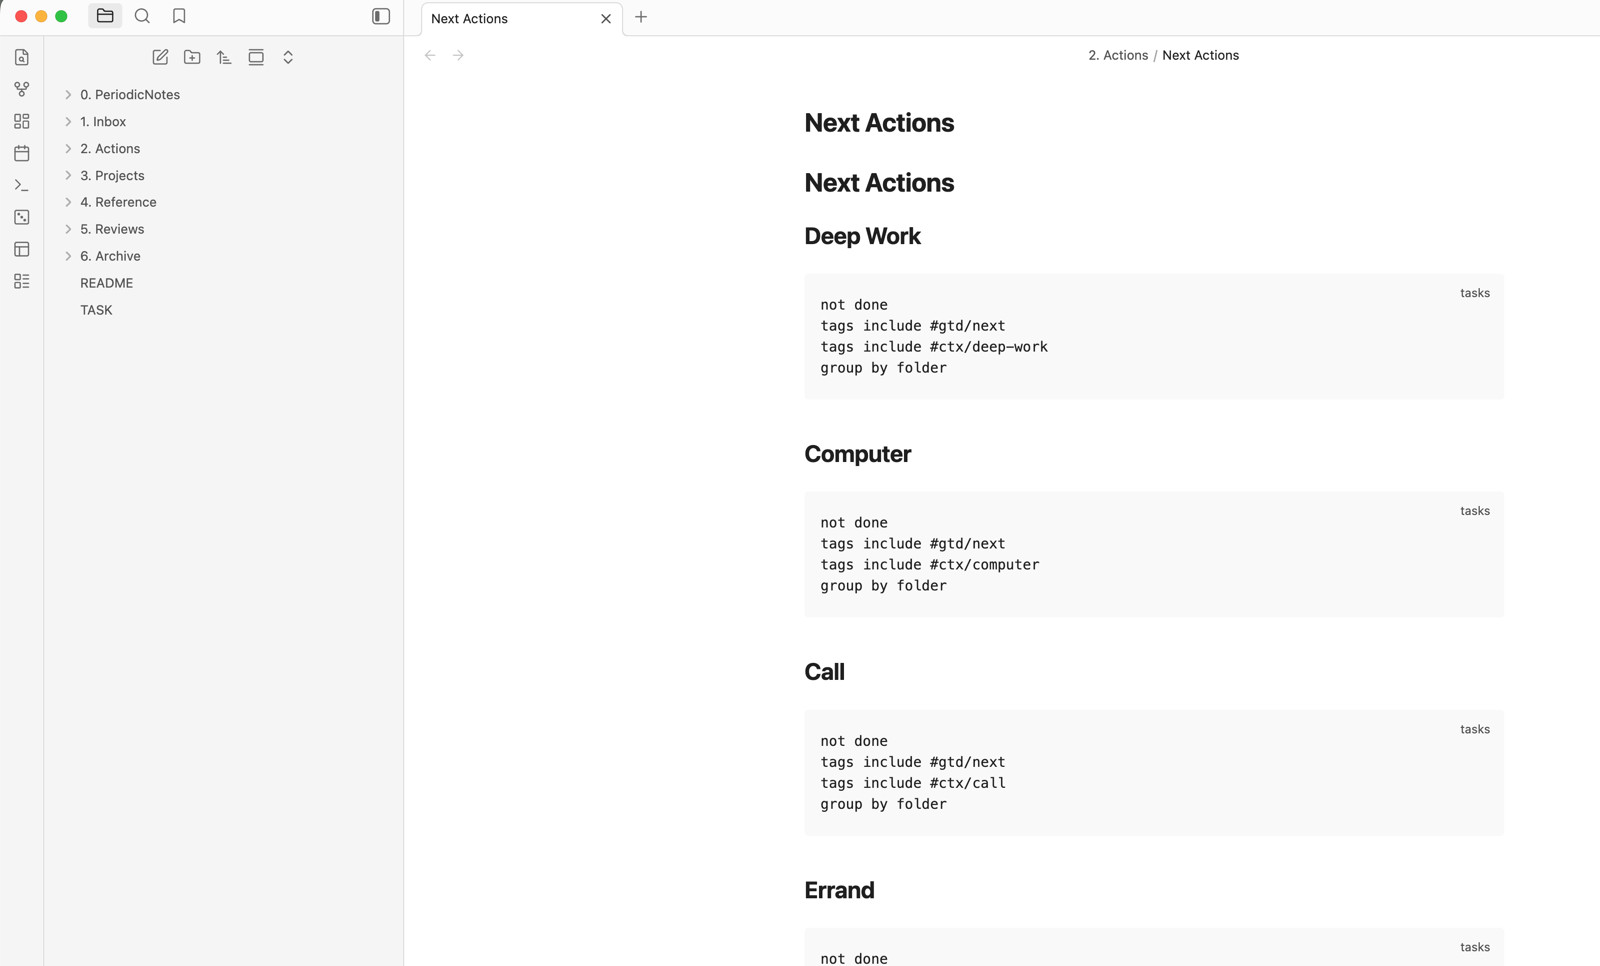Image resolution: width=1600 pixels, height=966 pixels.
Task: Open canvas ribbon icon
Action: (x=22, y=121)
